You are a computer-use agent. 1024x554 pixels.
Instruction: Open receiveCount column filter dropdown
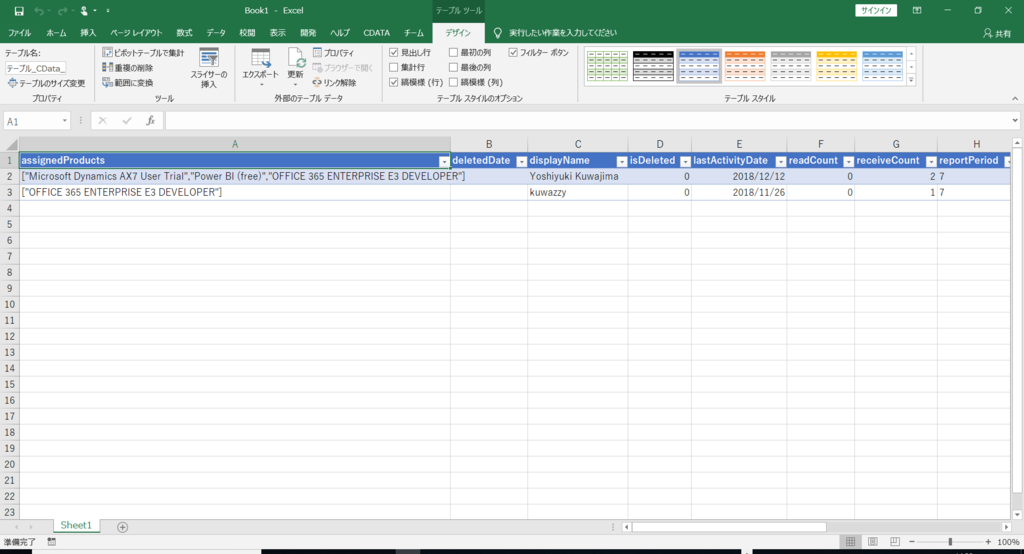[x=931, y=161]
